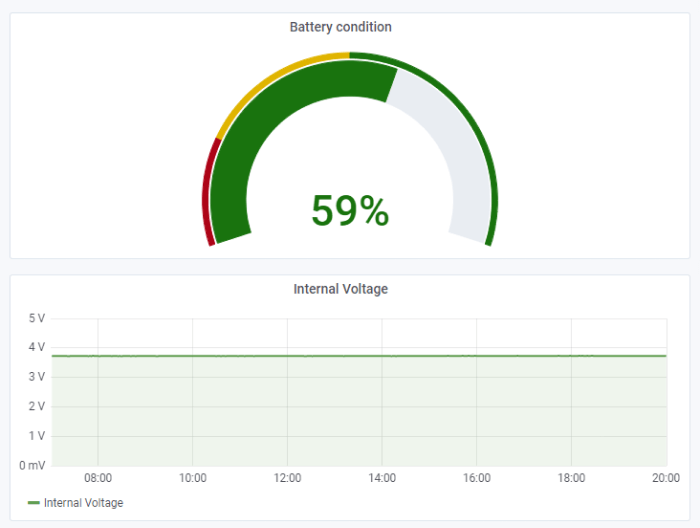Click the 0 mV axis label

pos(32,466)
